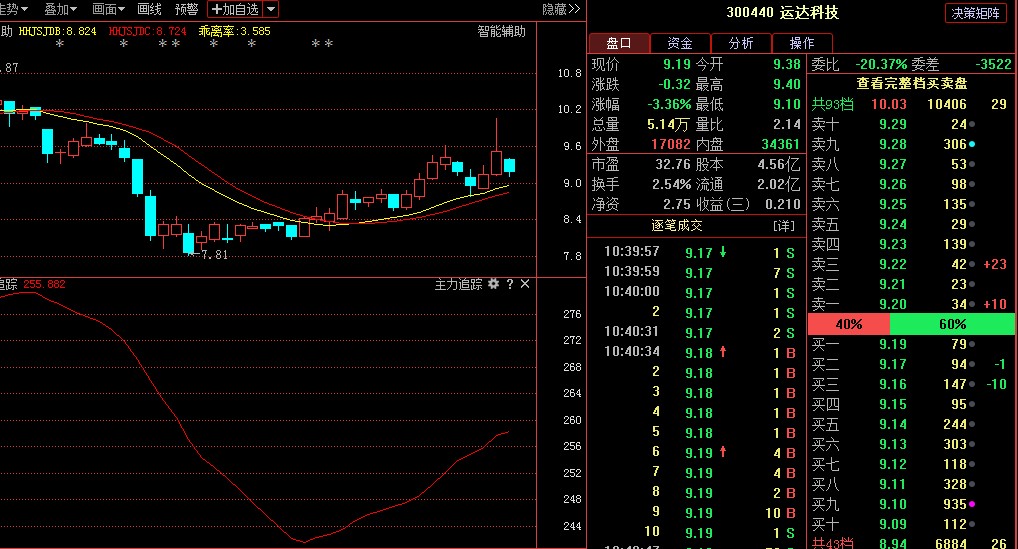Screen dimensions: 1018x549
Task: Collapse side panel with 隐藏>> button
Action: [x=560, y=9]
